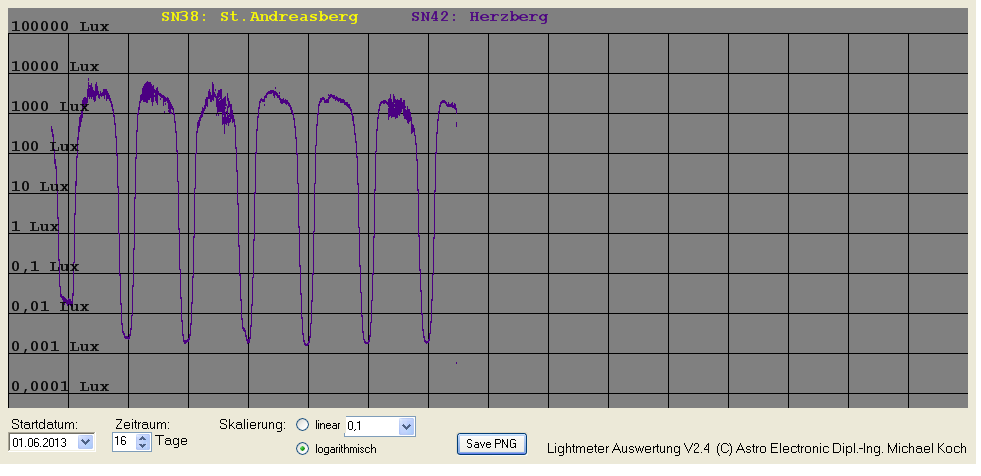Click the Save PNG button

[492, 443]
